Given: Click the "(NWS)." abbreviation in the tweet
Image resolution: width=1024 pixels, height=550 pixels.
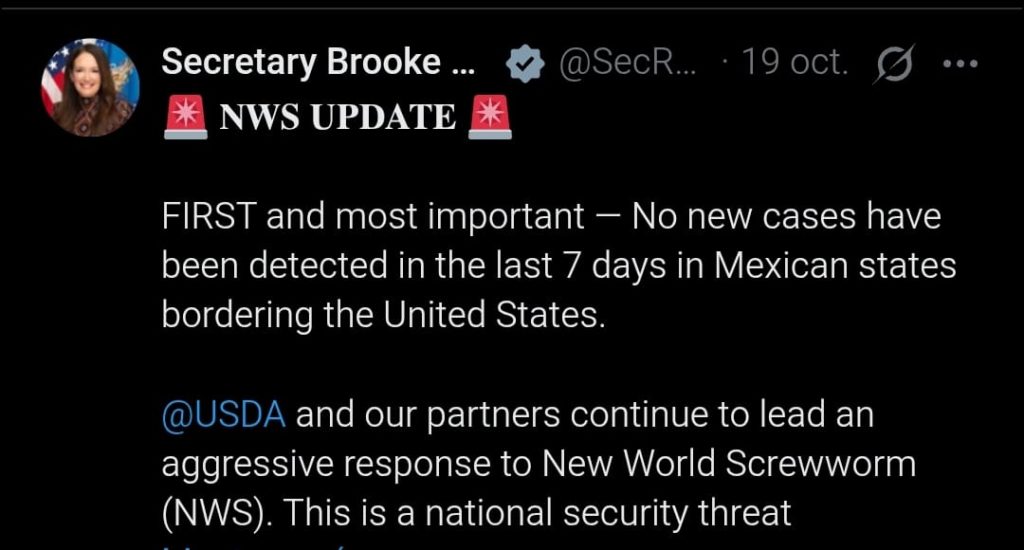Looking at the screenshot, I should pyautogui.click(x=214, y=512).
